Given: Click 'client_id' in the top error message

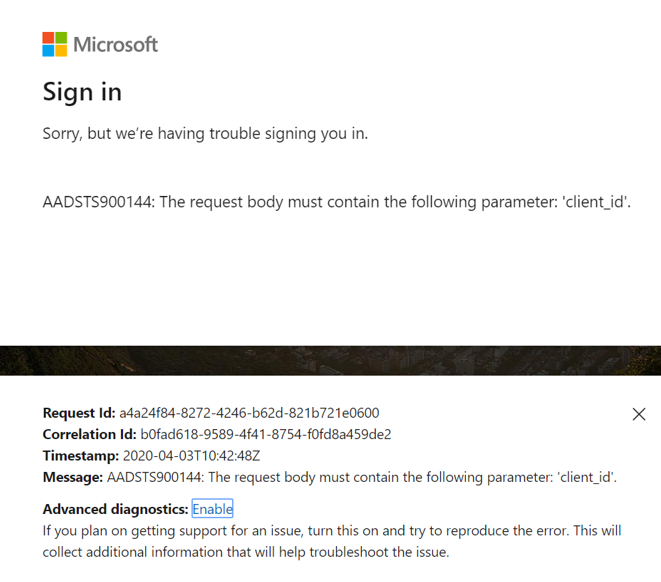Looking at the screenshot, I should pos(596,202).
